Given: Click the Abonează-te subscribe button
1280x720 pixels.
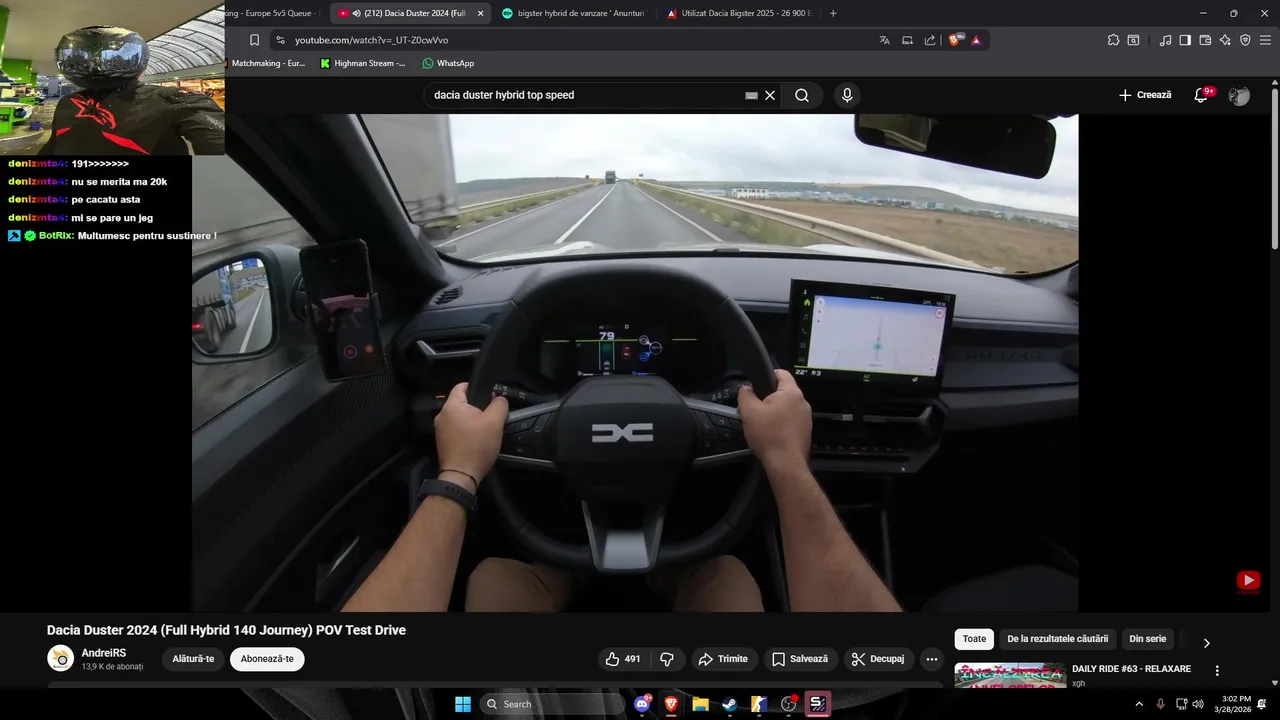Looking at the screenshot, I should click(267, 659).
